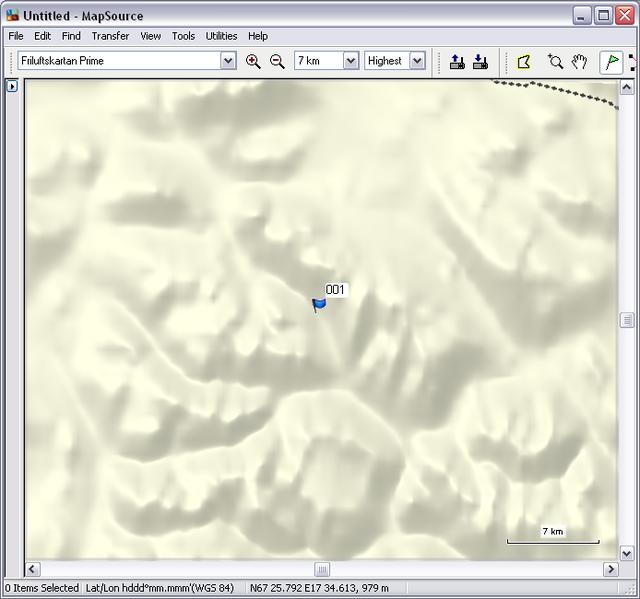Screen dimensions: 640x599
Task: Click the vertical scrollbar thumb
Action: [627, 320]
